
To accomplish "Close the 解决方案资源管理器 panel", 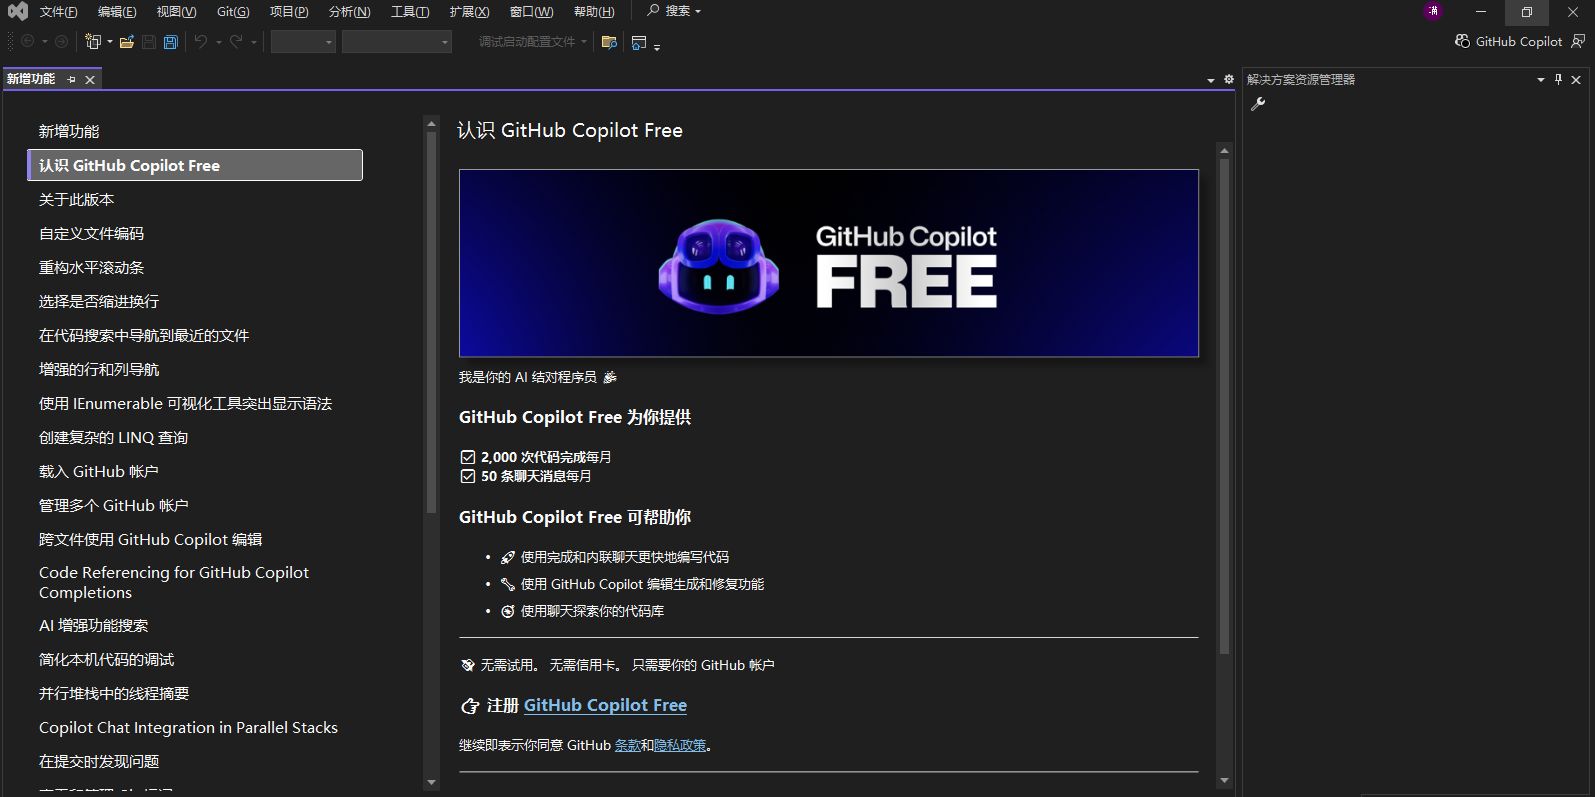I will tap(1576, 79).
